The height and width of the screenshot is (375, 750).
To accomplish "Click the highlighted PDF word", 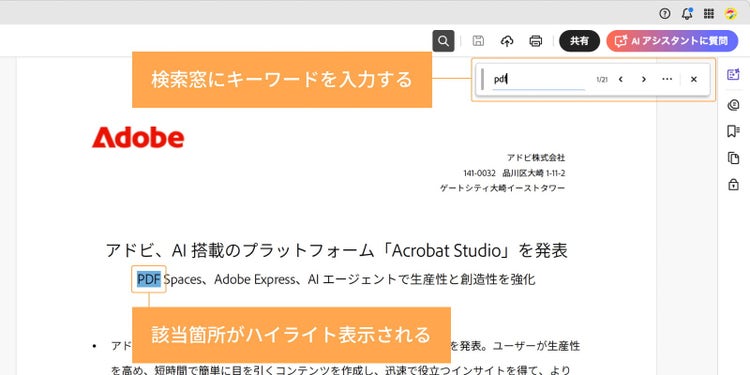I will coord(149,279).
